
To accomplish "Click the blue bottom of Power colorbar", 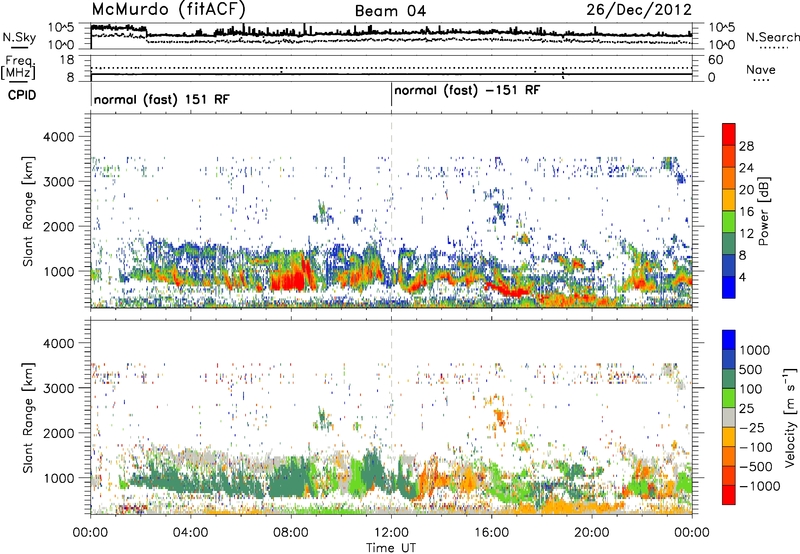I will pos(729,288).
